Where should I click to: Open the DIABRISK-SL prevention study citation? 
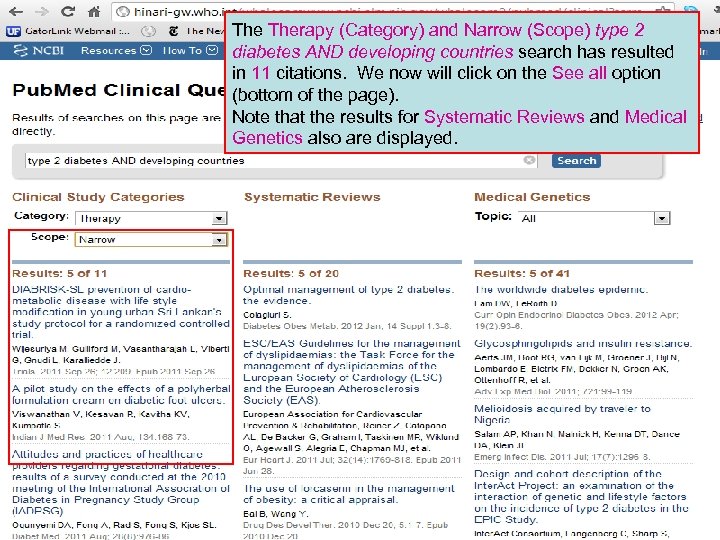[121, 312]
